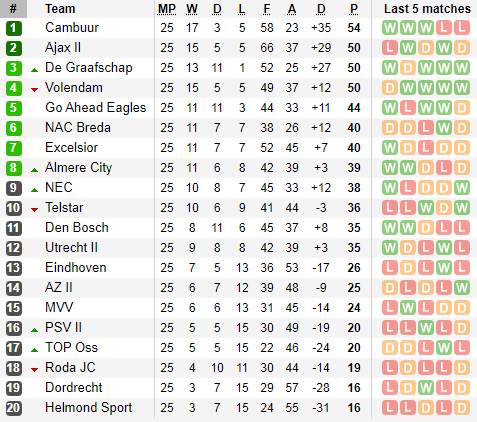Click Roda JC's red down arrow
Image resolution: width=477 pixels, height=422 pixels.
(x=34, y=369)
